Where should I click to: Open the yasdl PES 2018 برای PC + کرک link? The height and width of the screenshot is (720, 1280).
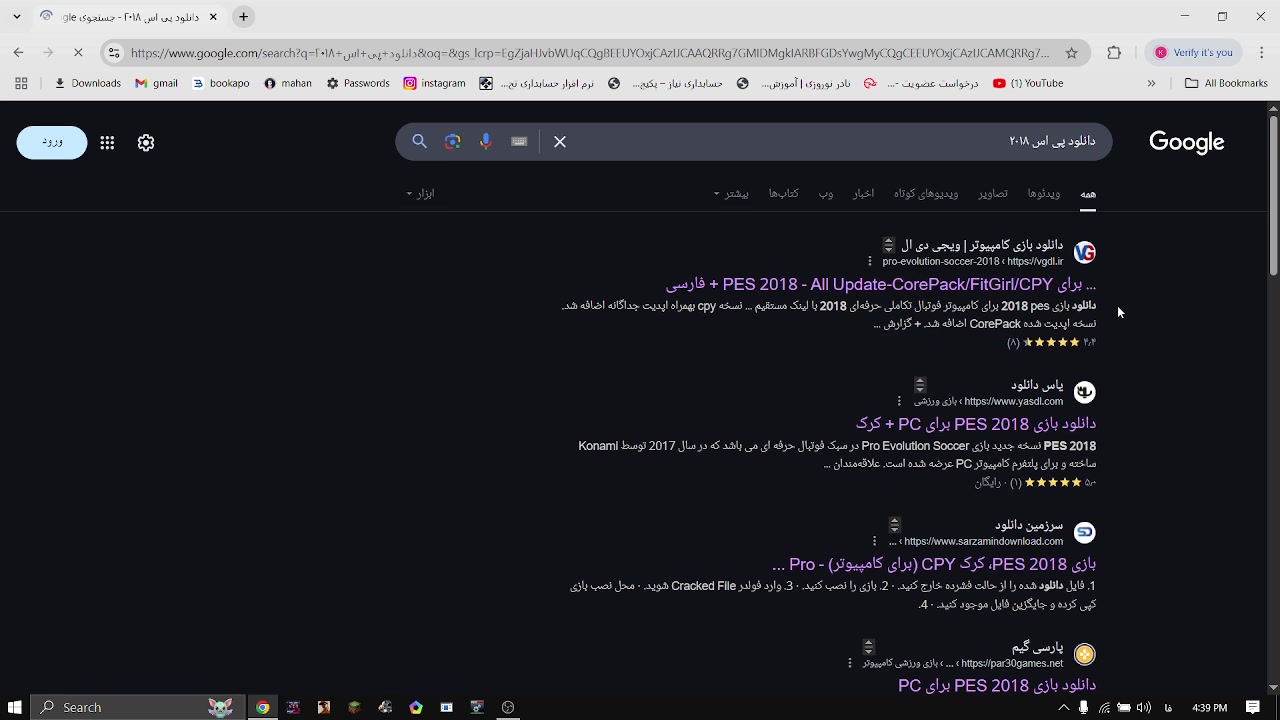pos(976,424)
